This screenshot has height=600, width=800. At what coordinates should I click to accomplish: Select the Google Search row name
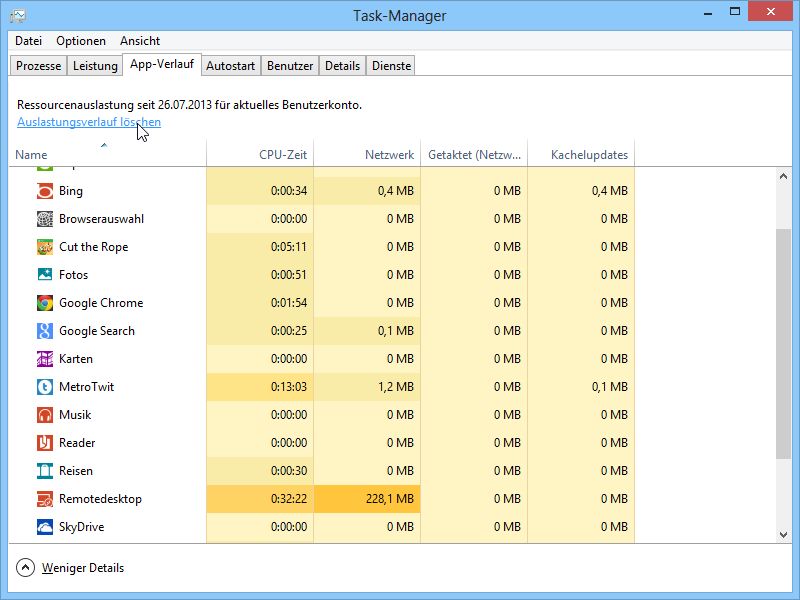(97, 331)
